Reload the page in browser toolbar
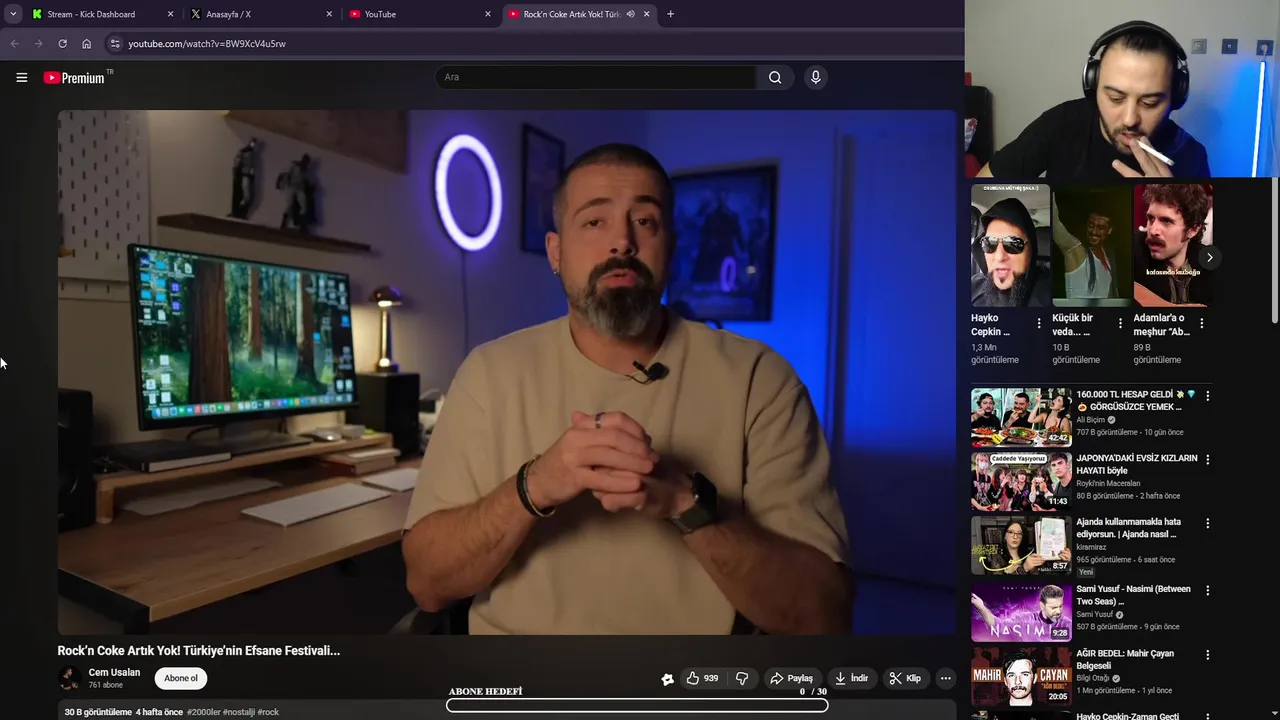 62,44
